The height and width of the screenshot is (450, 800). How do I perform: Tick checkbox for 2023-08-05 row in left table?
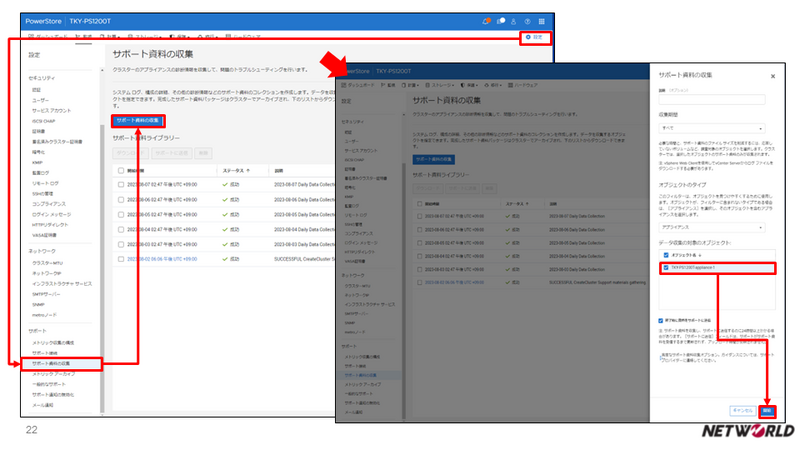[121, 215]
